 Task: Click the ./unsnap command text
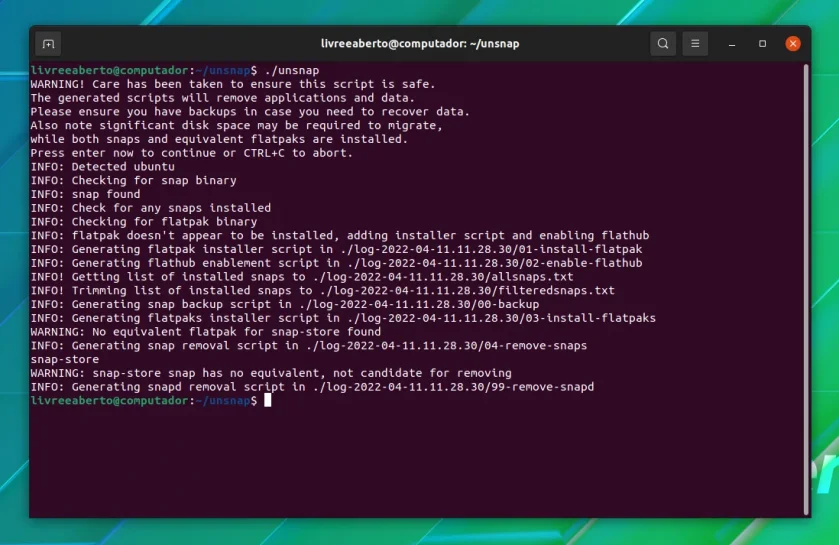pyautogui.click(x=292, y=70)
